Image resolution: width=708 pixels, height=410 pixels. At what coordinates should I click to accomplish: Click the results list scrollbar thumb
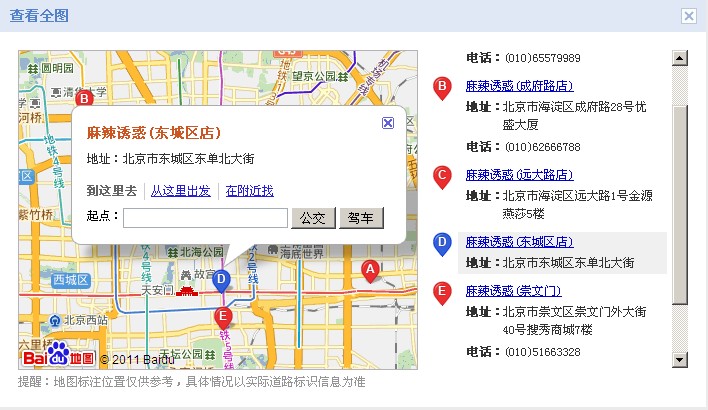[x=680, y=205]
